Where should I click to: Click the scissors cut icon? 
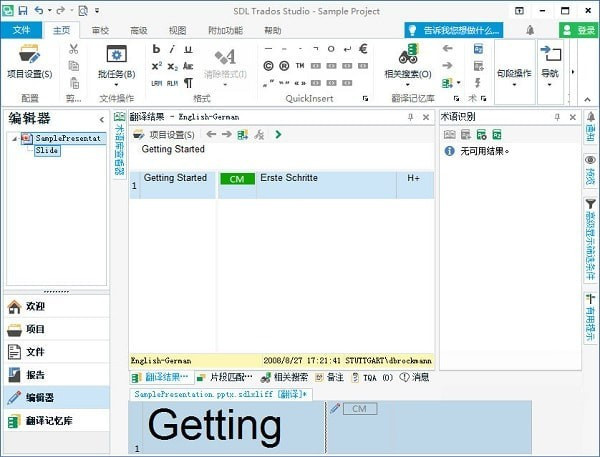pos(73,49)
